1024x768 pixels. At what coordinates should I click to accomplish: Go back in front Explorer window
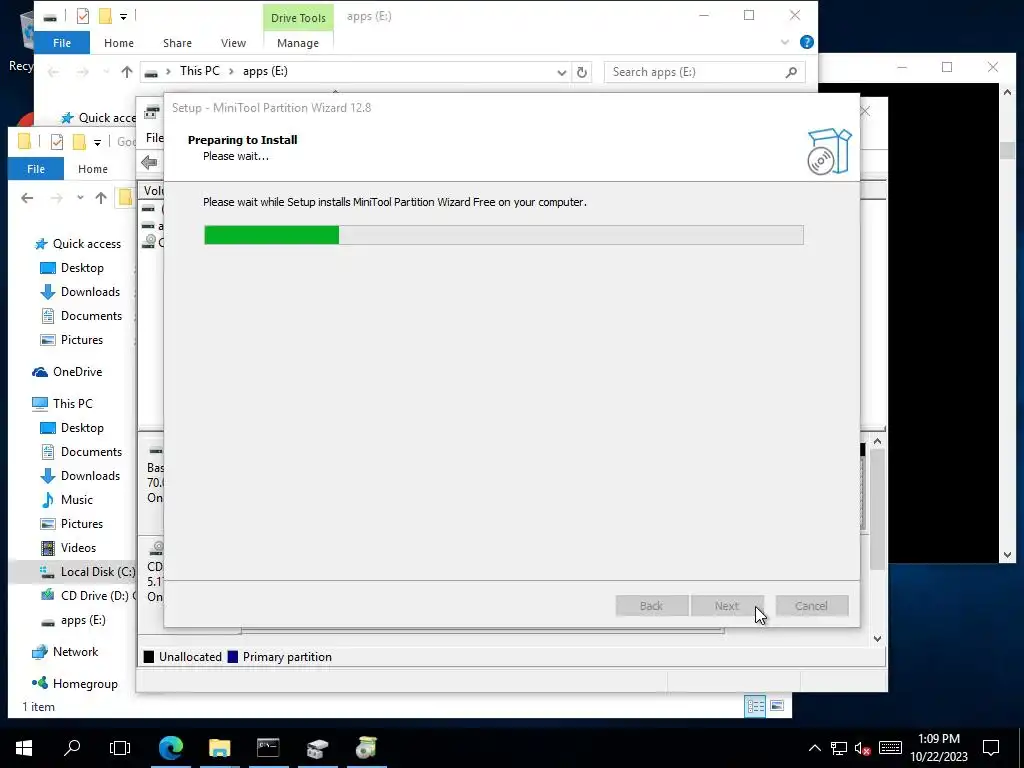[x=27, y=197]
